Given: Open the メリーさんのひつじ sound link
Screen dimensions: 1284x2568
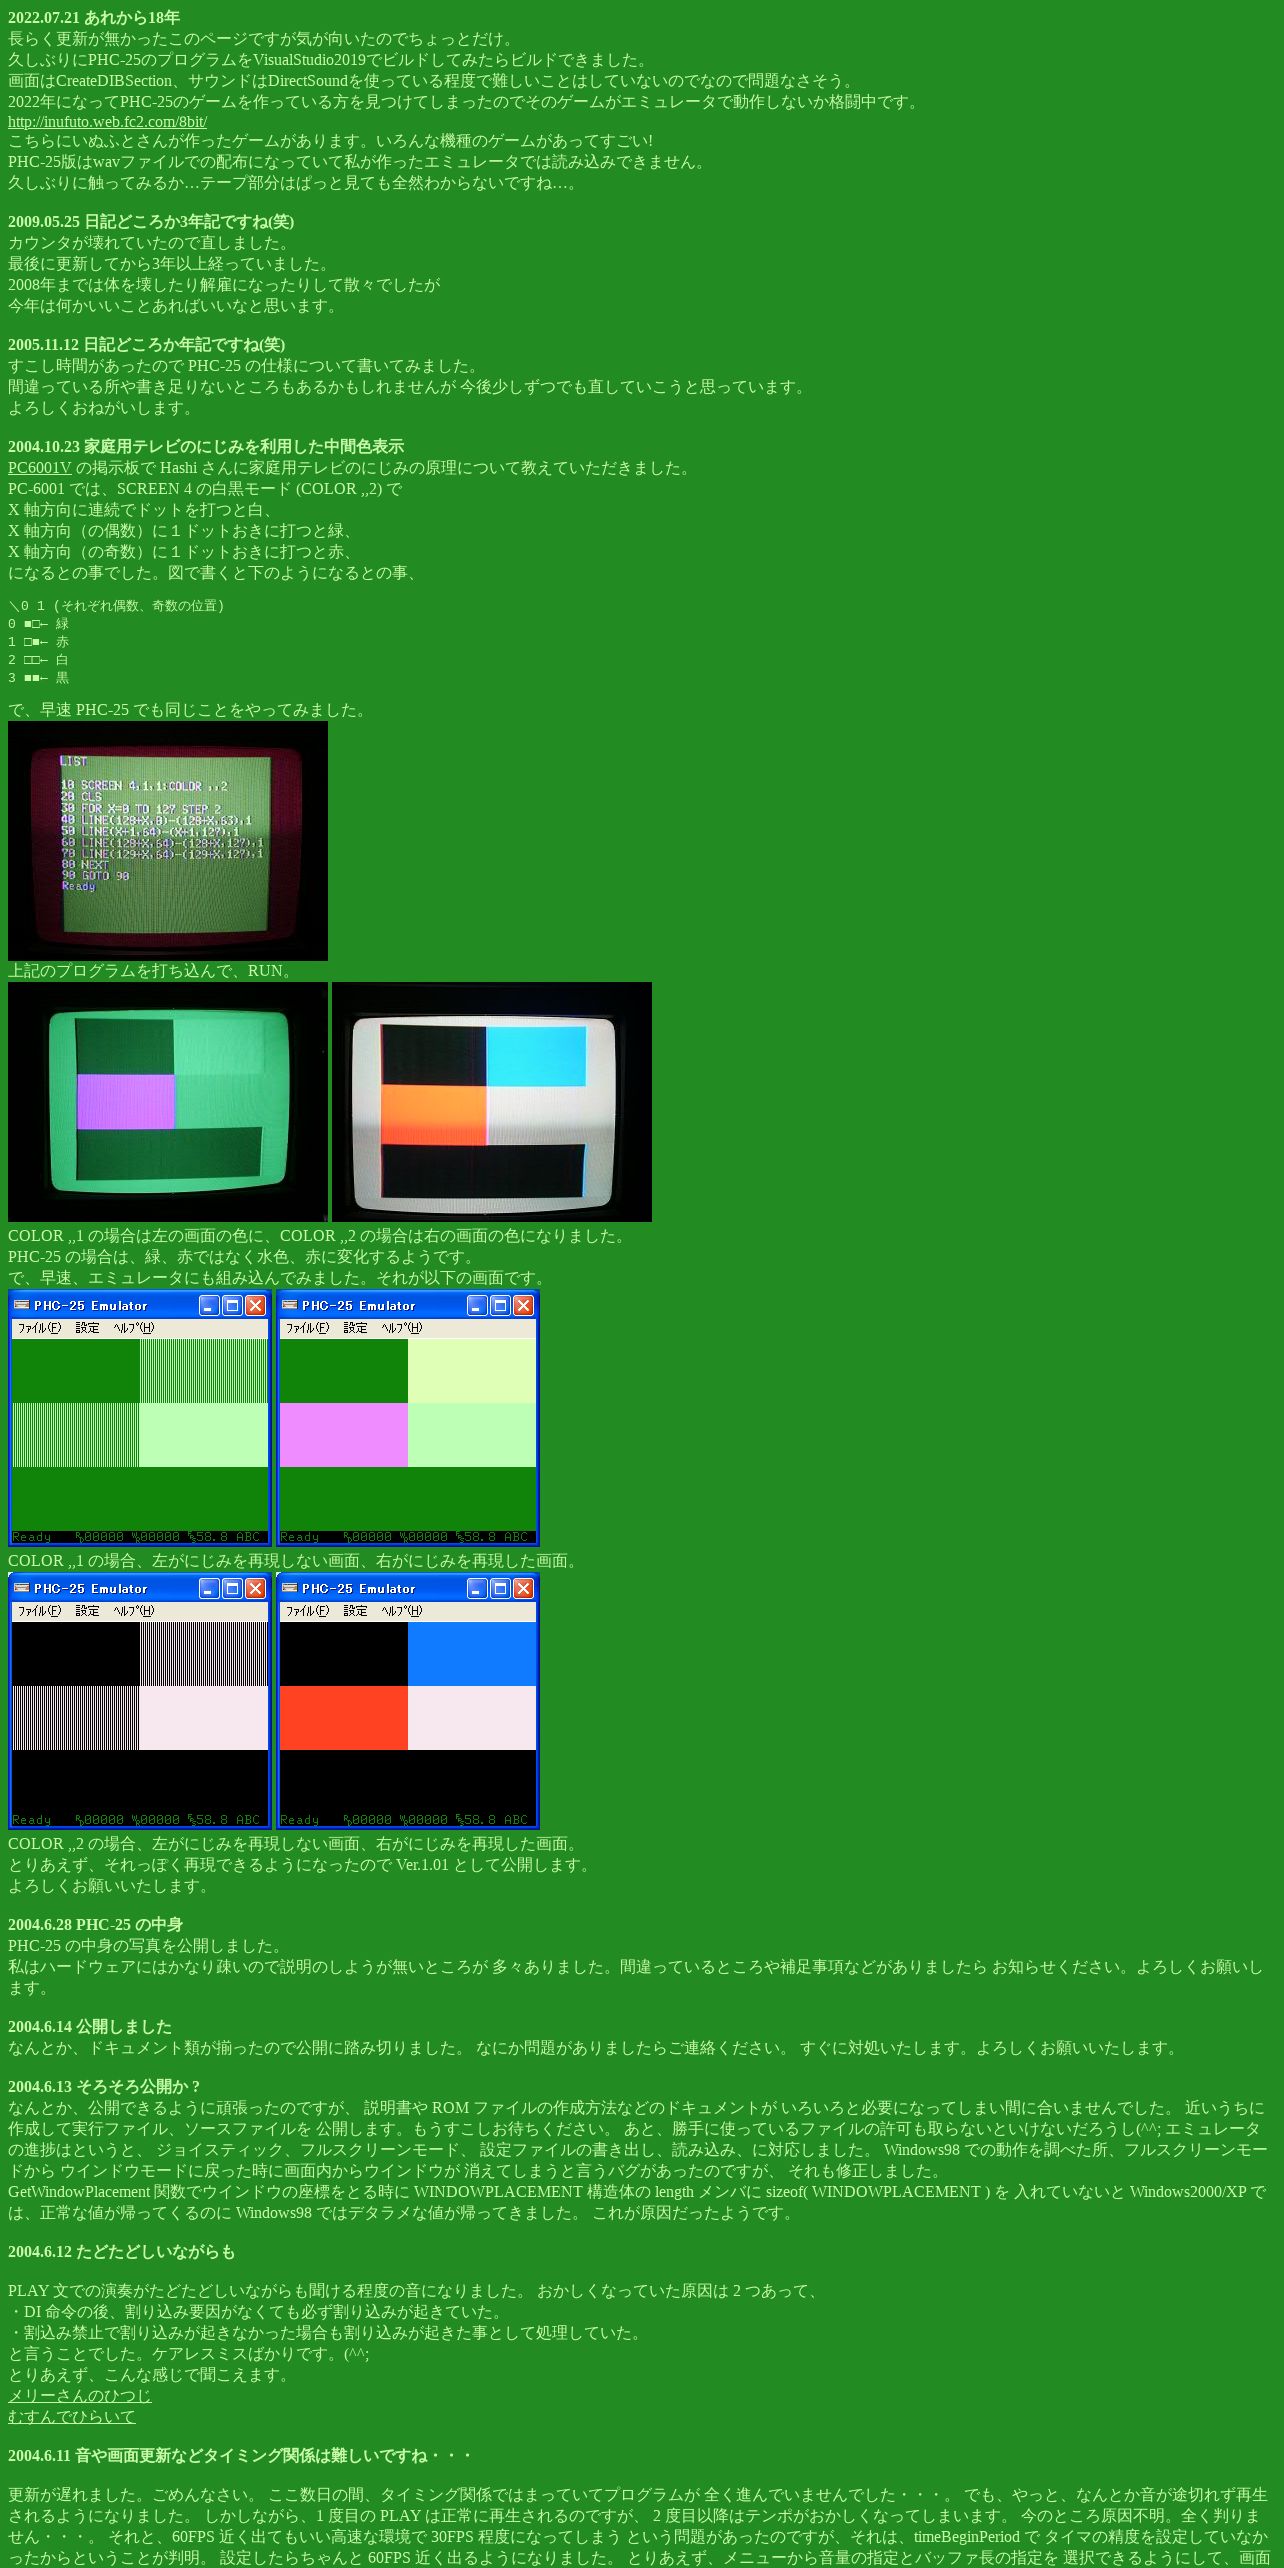Looking at the screenshot, I should click(x=80, y=2396).
